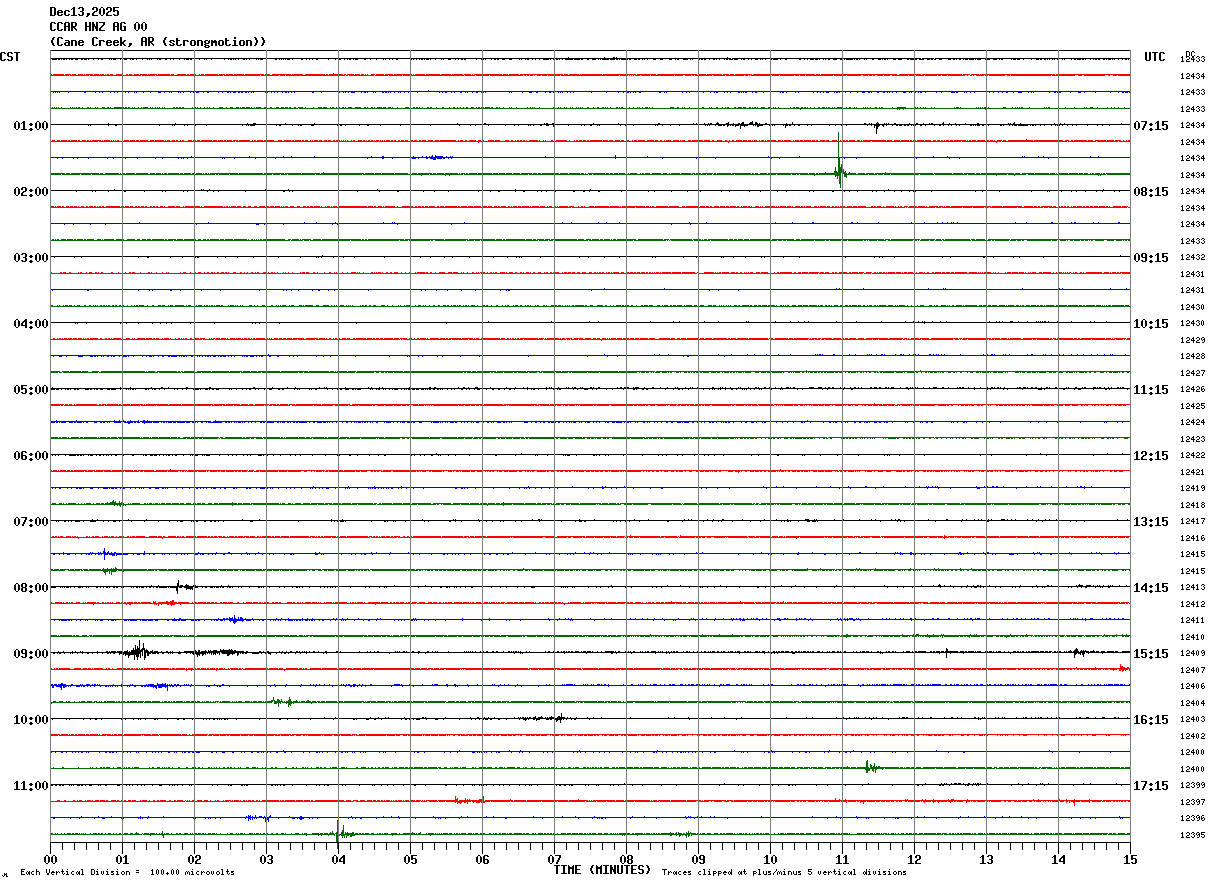Click the black seismic burst on the 09:00 trace

[137, 652]
